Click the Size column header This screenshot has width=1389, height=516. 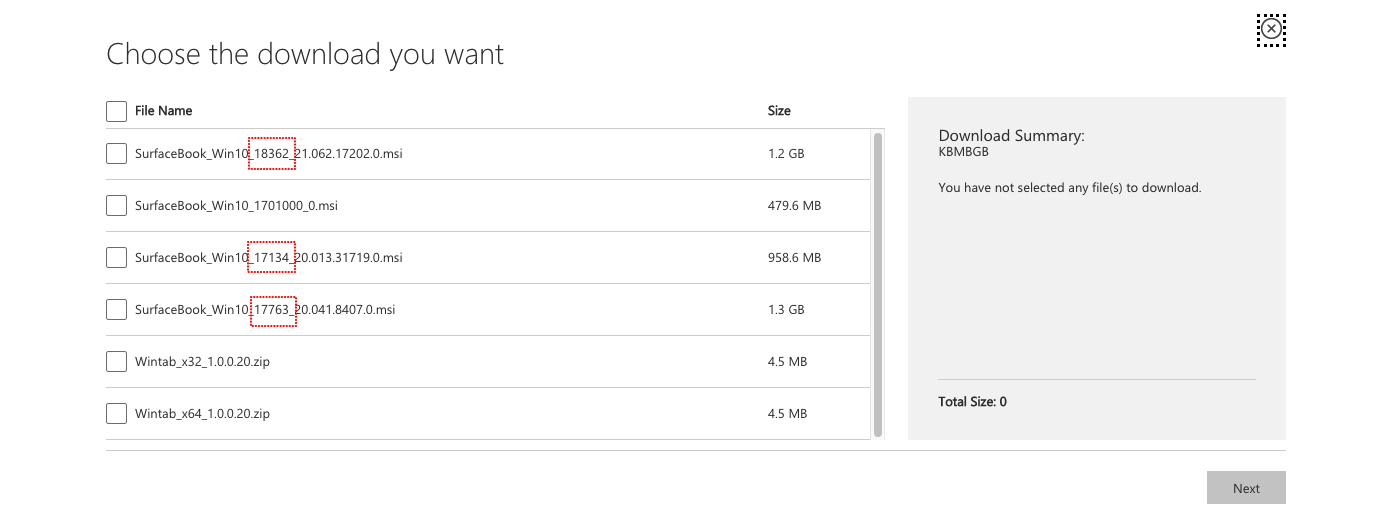[x=779, y=111]
